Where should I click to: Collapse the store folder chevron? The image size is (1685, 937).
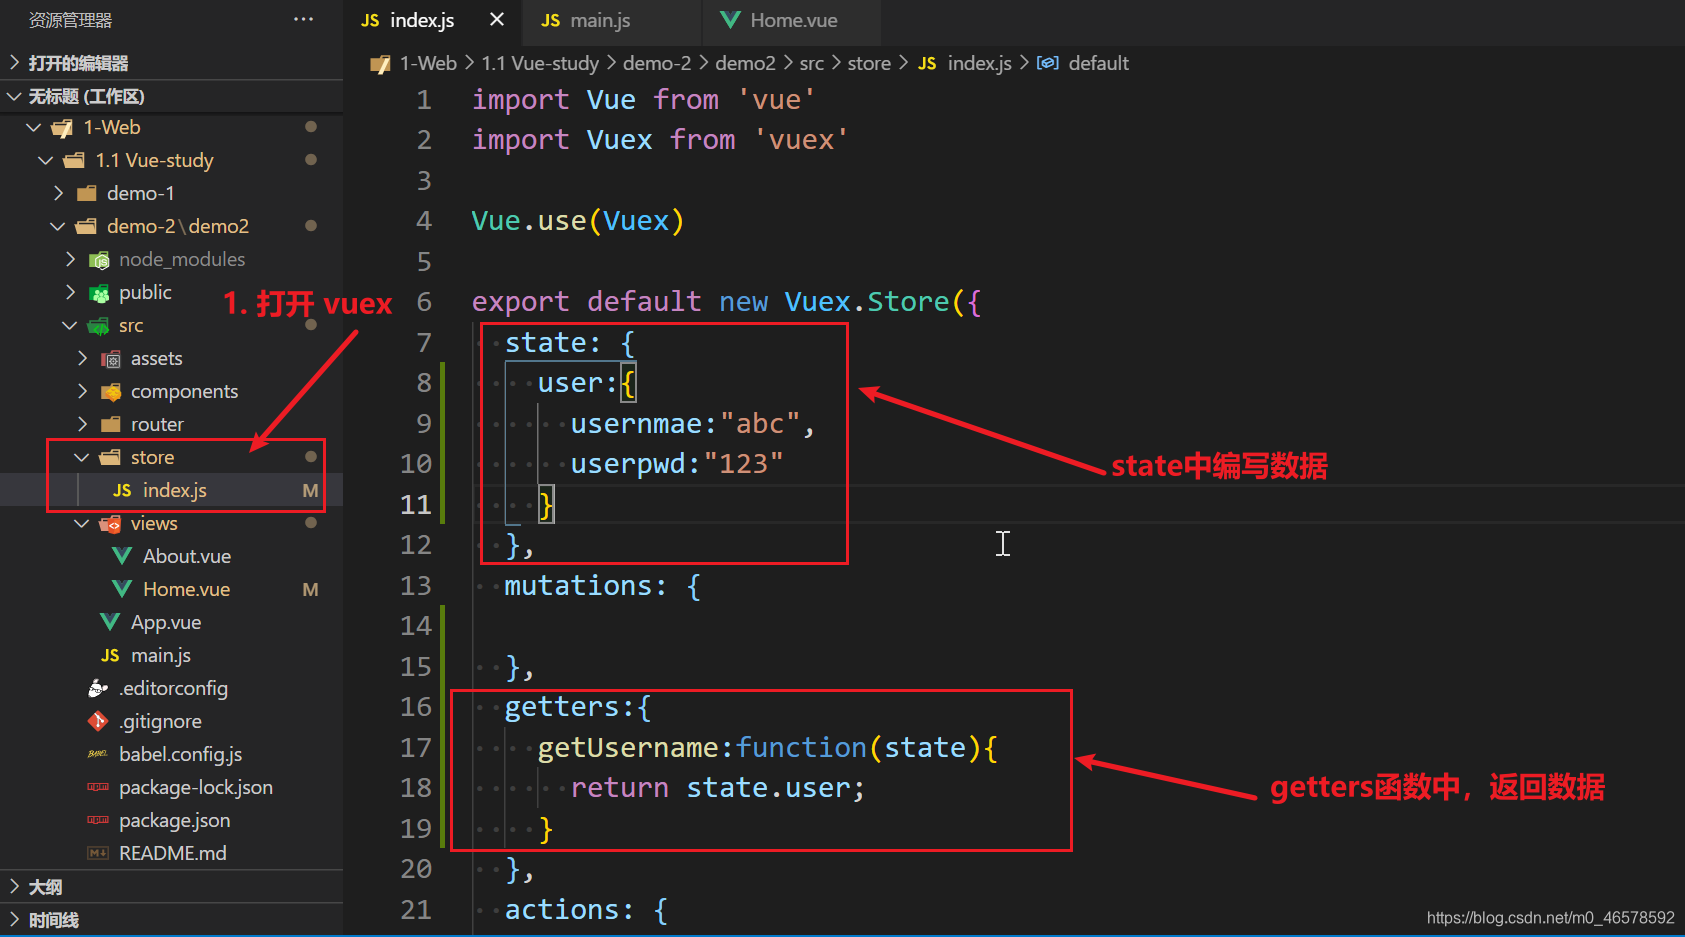(82, 457)
